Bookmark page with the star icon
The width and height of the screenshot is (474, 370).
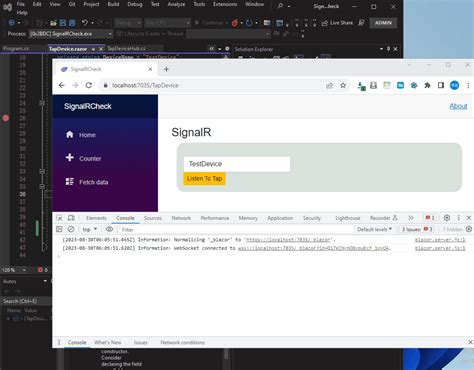tap(343, 85)
